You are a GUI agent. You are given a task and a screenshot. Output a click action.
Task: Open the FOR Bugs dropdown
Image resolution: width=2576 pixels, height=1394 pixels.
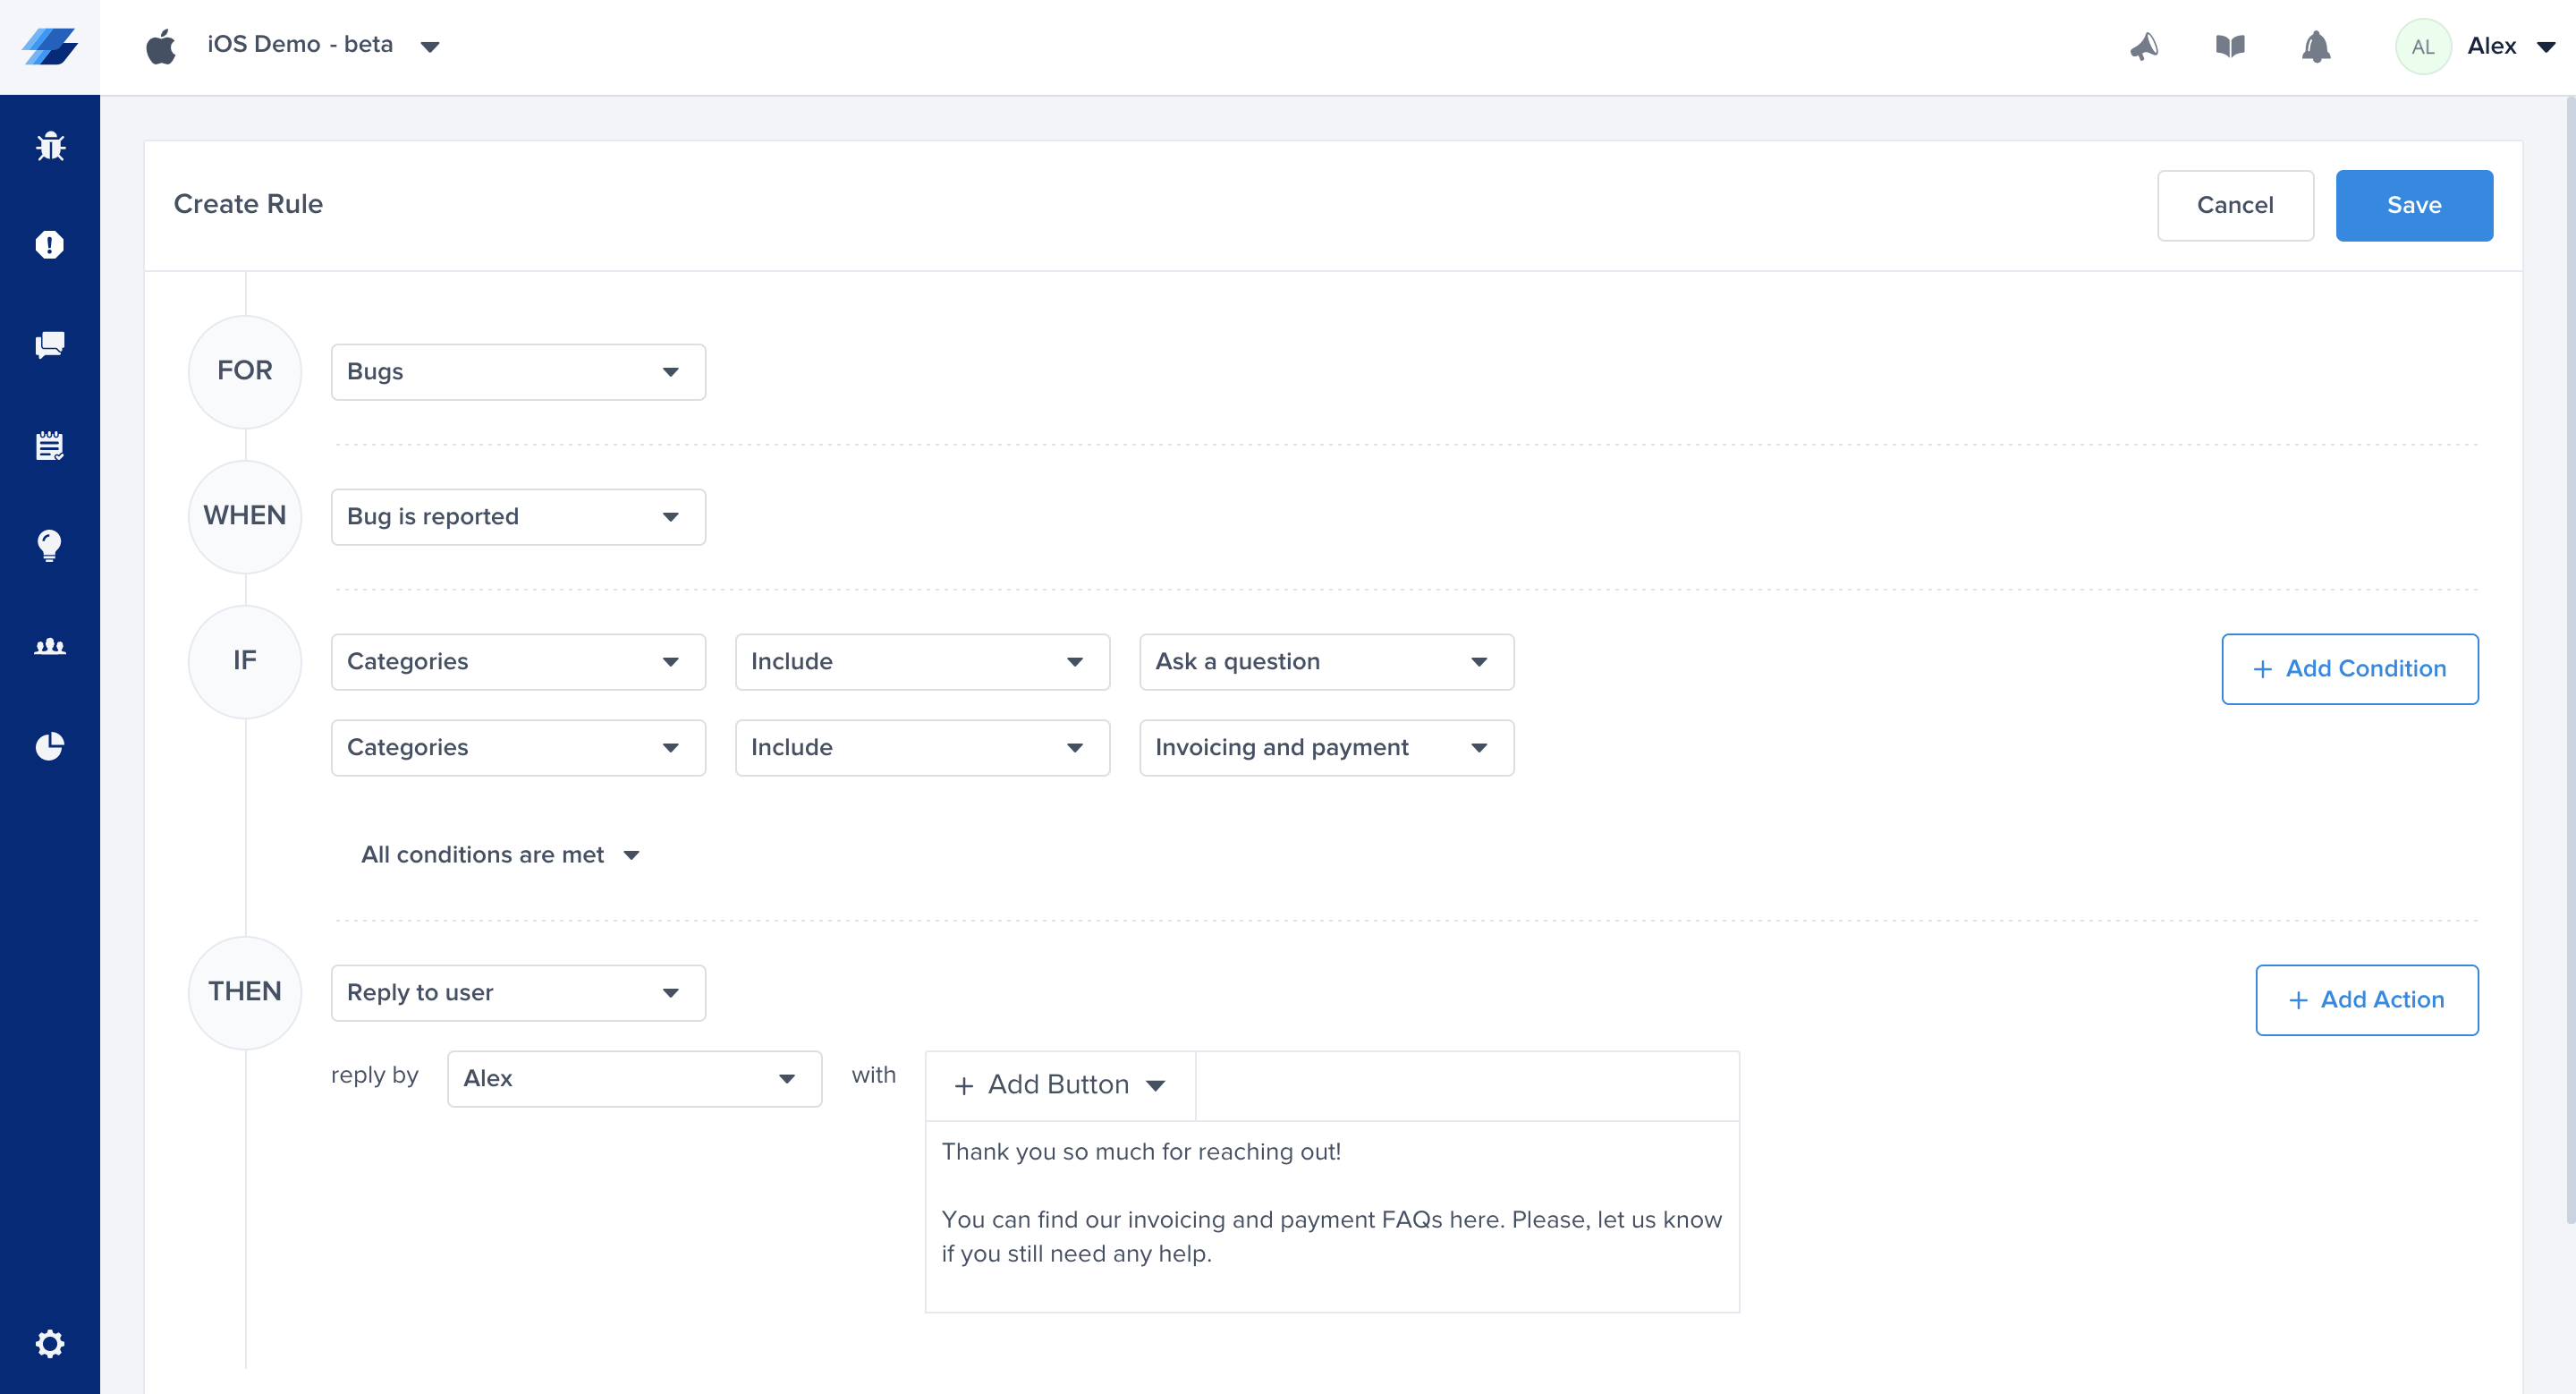coord(517,372)
